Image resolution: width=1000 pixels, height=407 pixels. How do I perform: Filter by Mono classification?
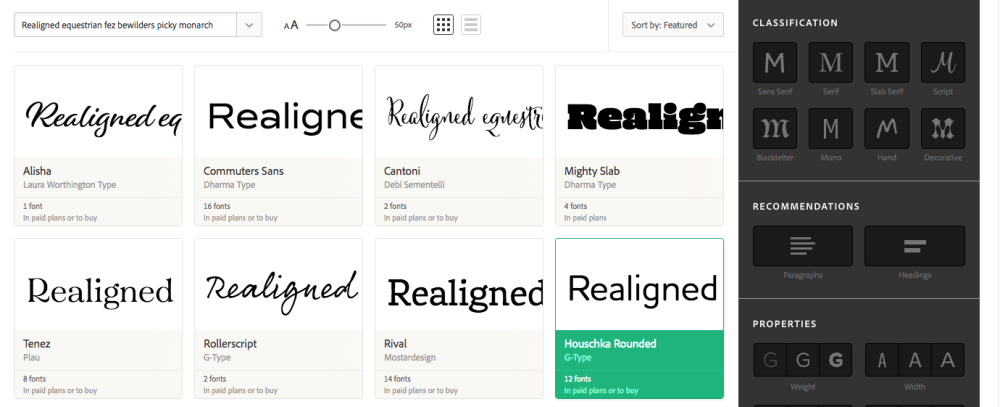point(830,128)
